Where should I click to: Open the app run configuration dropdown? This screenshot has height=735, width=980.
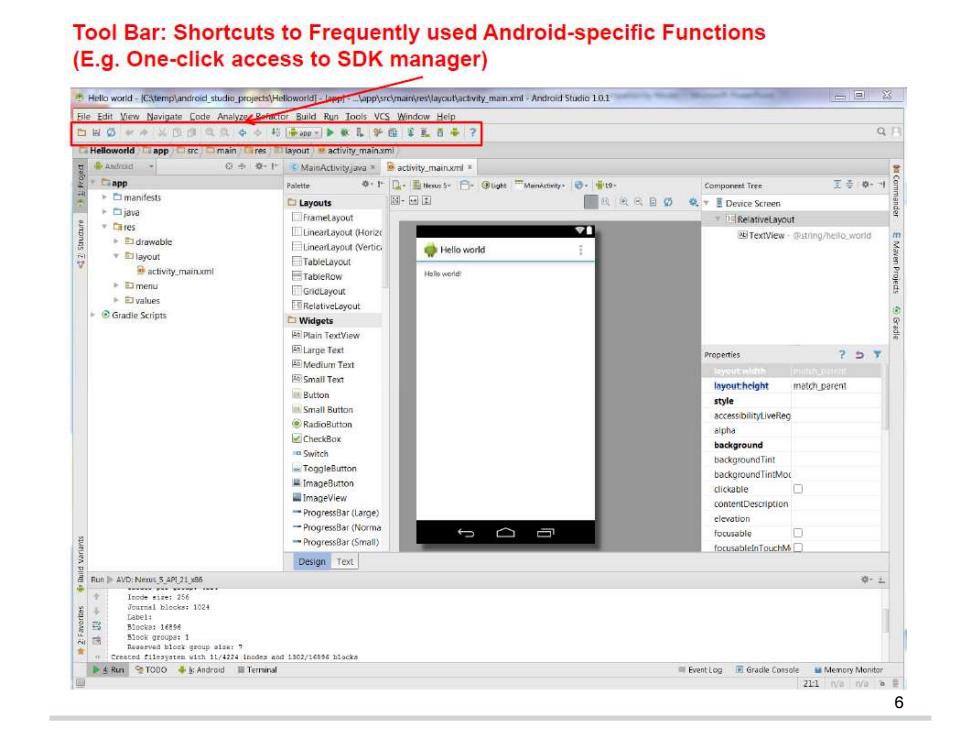pos(304,132)
